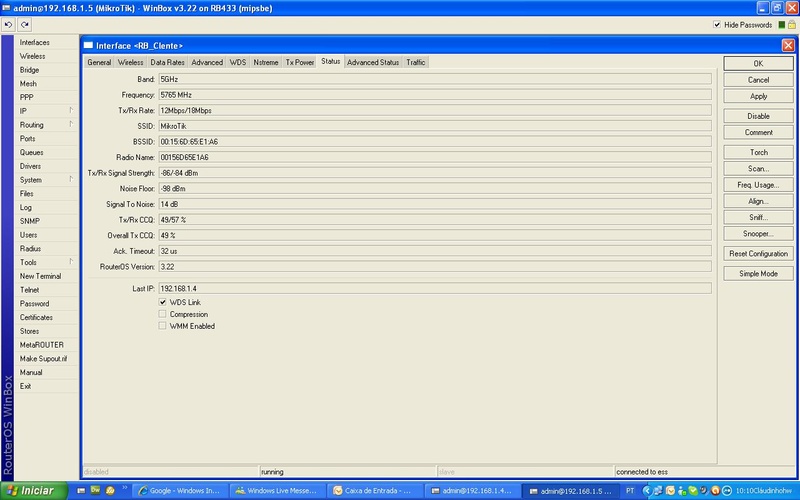Click the BSSID field value

tap(435, 141)
